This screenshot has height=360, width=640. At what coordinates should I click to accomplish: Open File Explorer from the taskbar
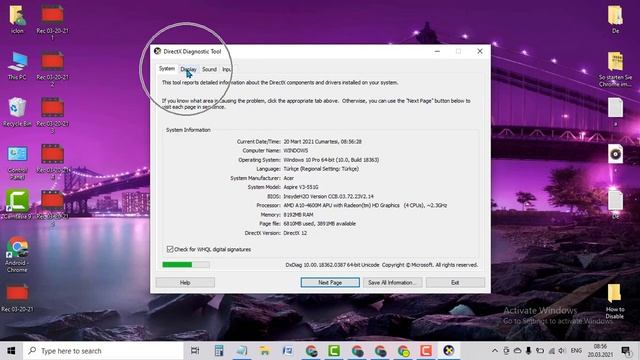[x=264, y=351]
